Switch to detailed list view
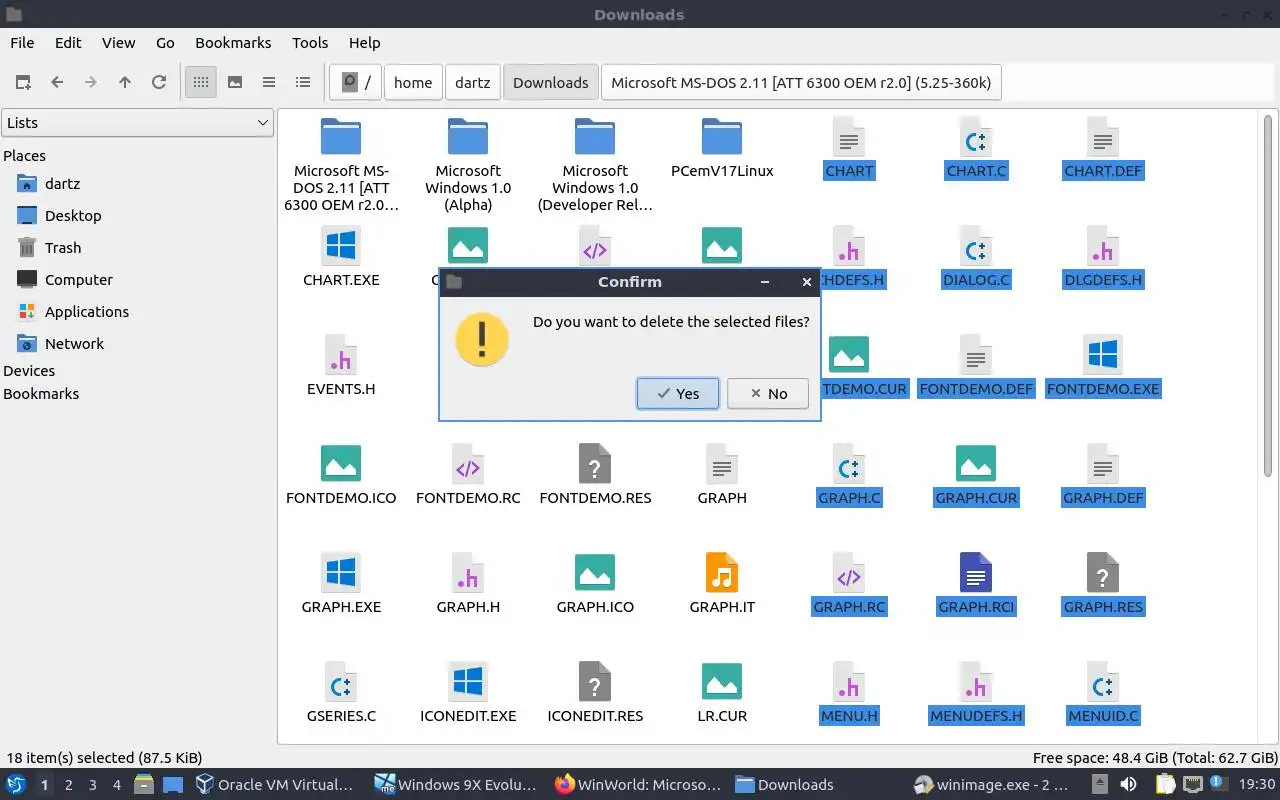Image resolution: width=1280 pixels, height=800 pixels. 303,82
